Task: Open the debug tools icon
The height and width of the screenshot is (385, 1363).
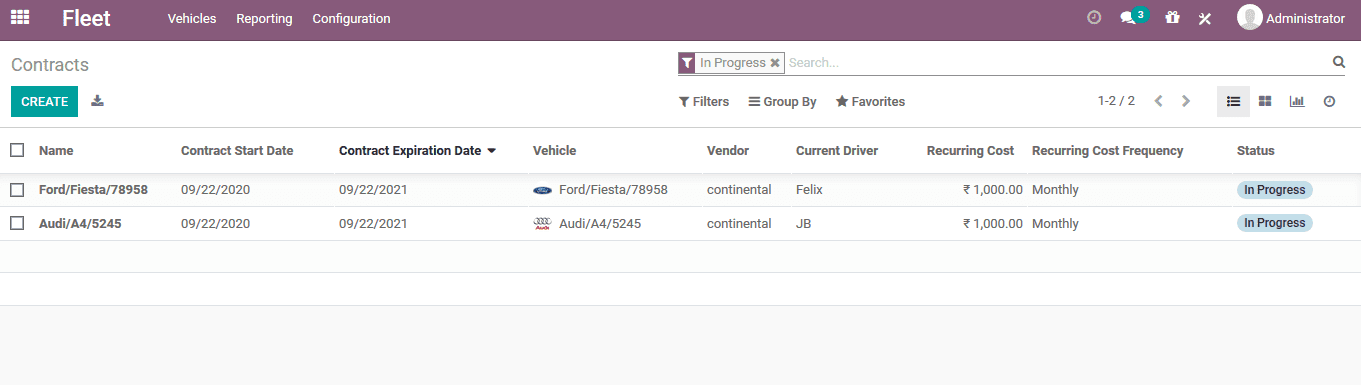Action: (1205, 18)
